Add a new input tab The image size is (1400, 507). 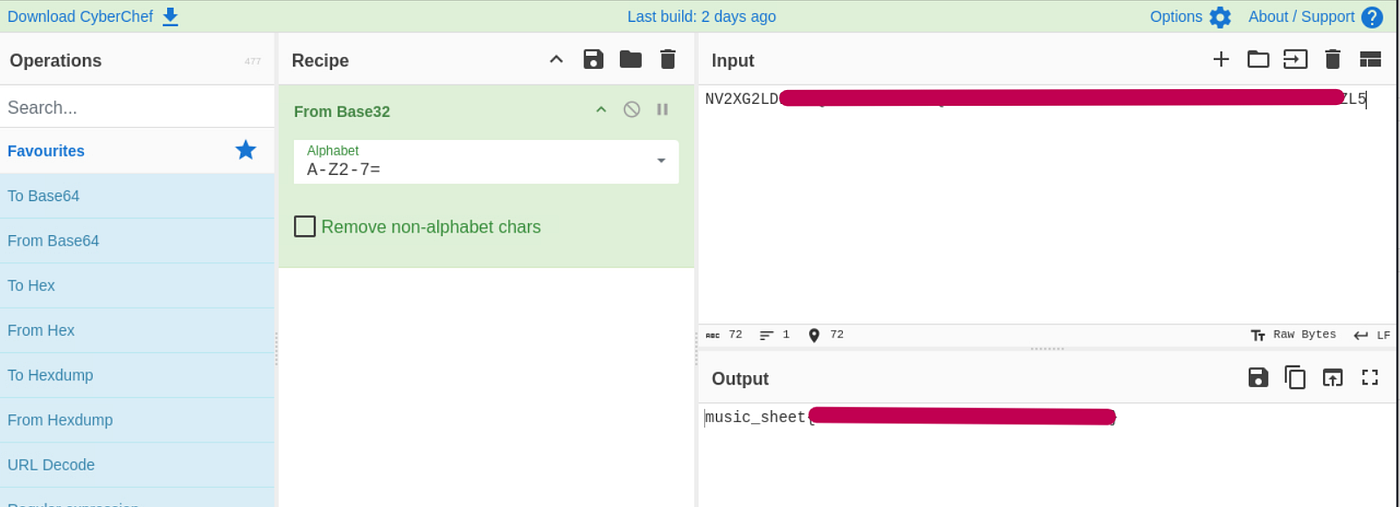[x=1221, y=59]
